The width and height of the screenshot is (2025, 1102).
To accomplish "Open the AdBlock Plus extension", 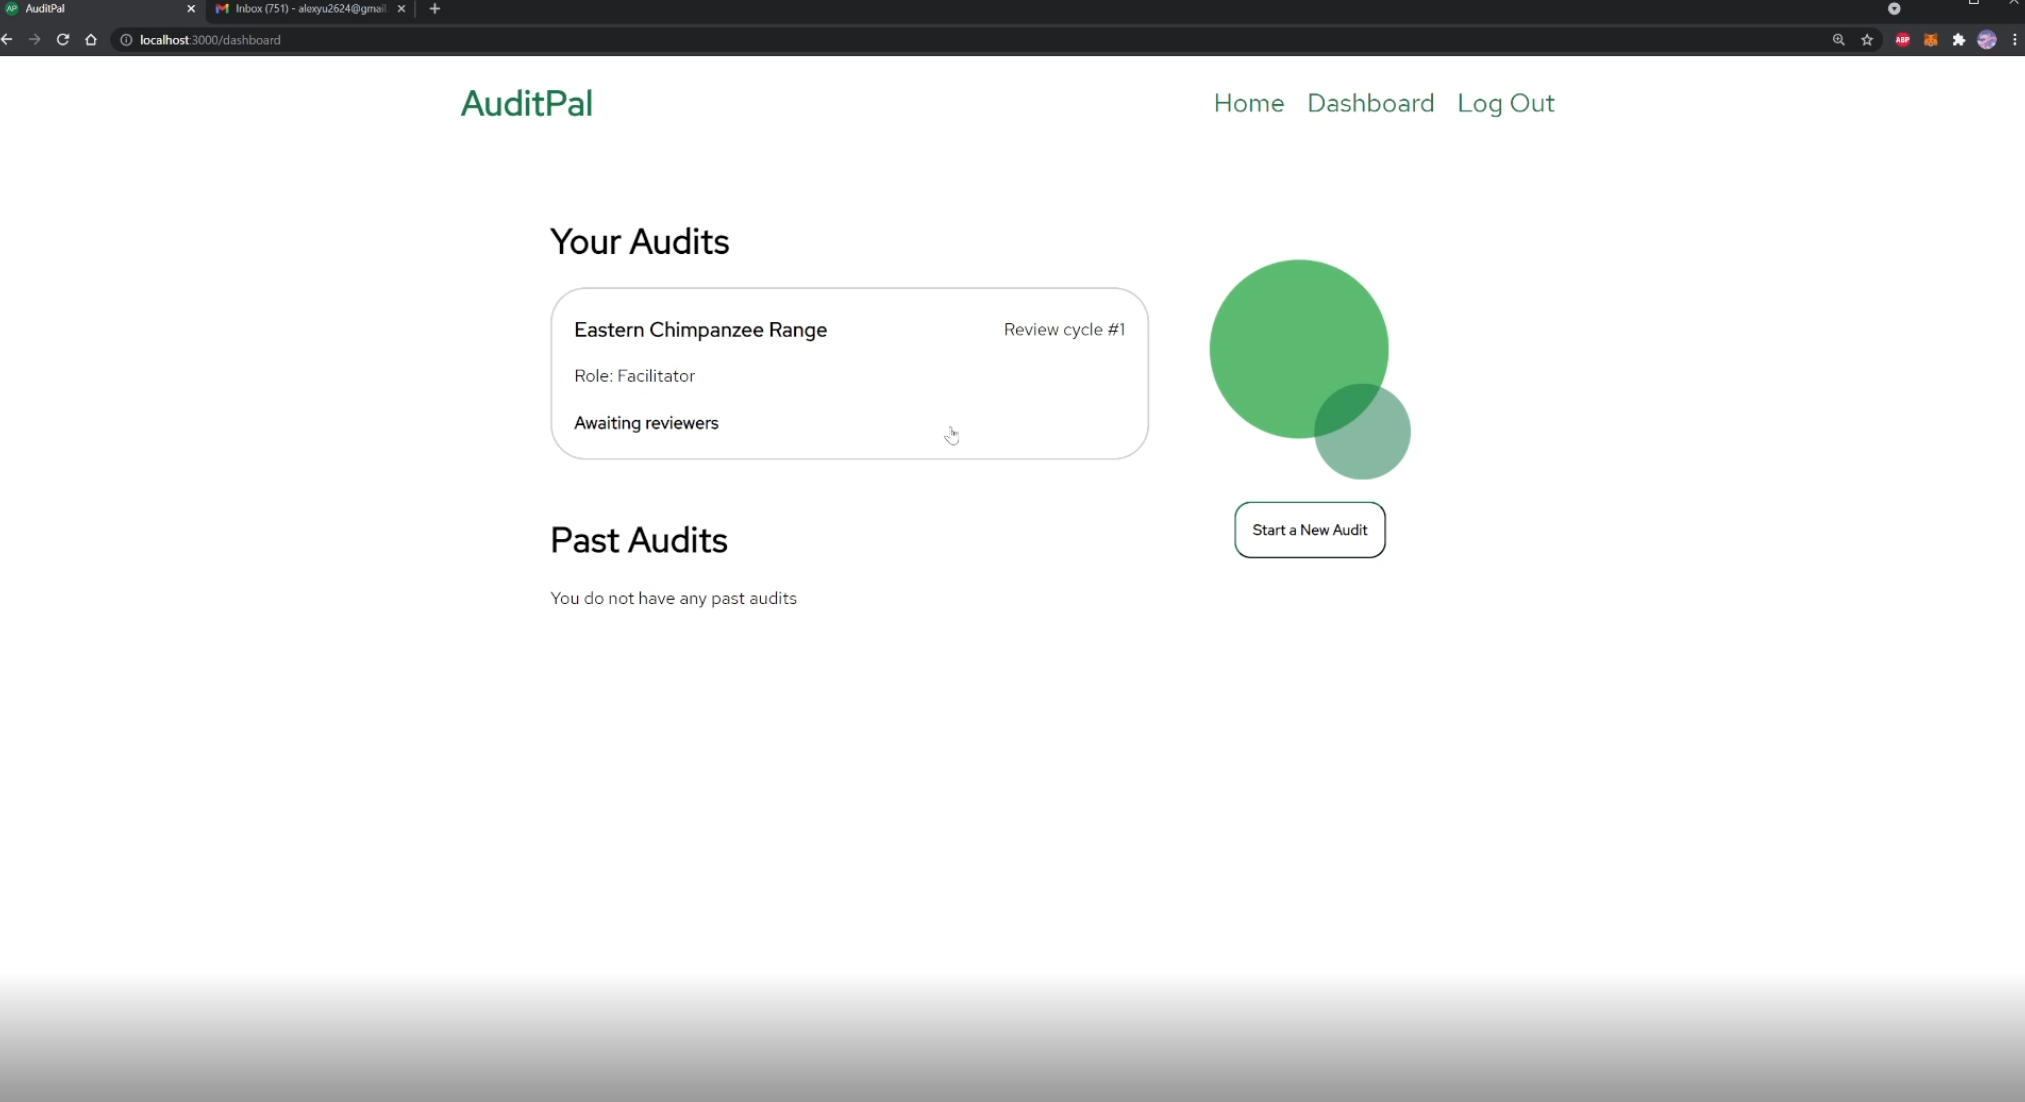I will point(1902,40).
